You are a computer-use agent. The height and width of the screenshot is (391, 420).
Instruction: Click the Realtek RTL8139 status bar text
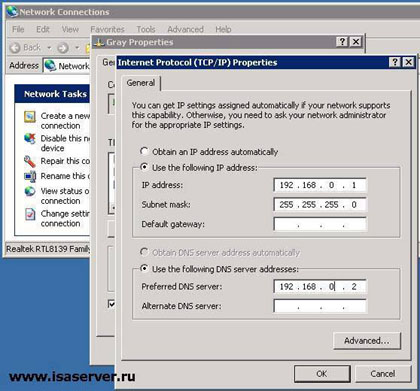click(48, 249)
